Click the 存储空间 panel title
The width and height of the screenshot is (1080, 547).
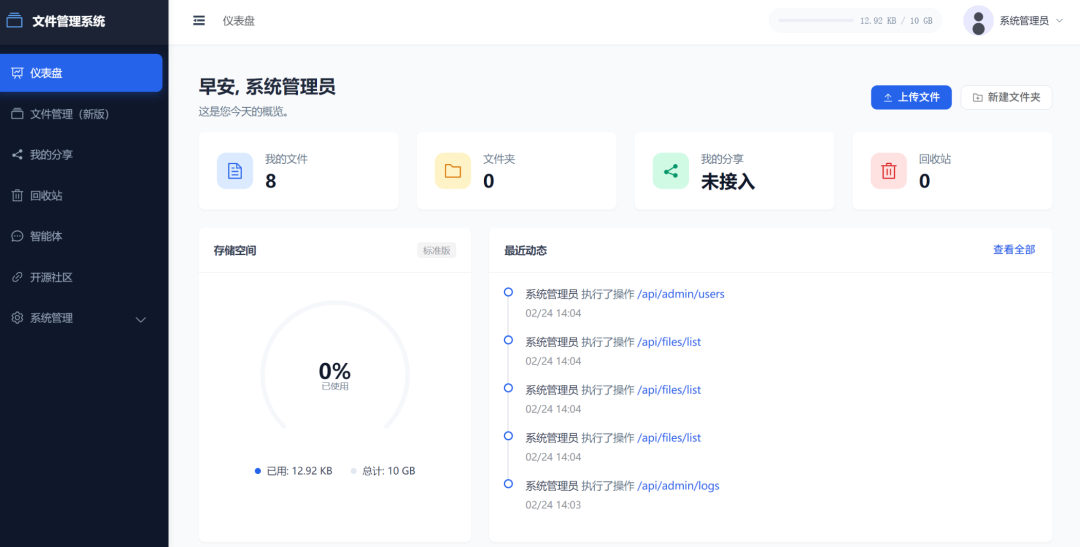coord(235,251)
